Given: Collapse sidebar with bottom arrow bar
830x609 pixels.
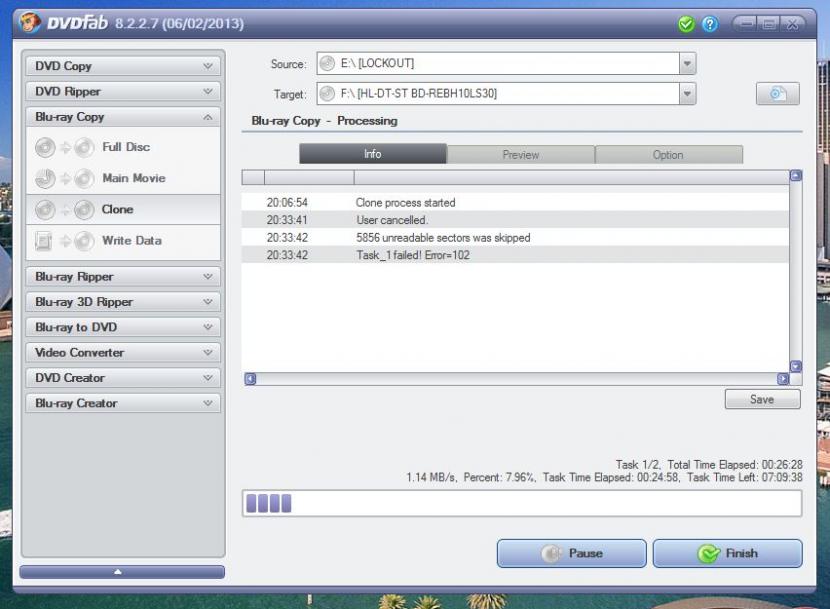Looking at the screenshot, I should [122, 572].
